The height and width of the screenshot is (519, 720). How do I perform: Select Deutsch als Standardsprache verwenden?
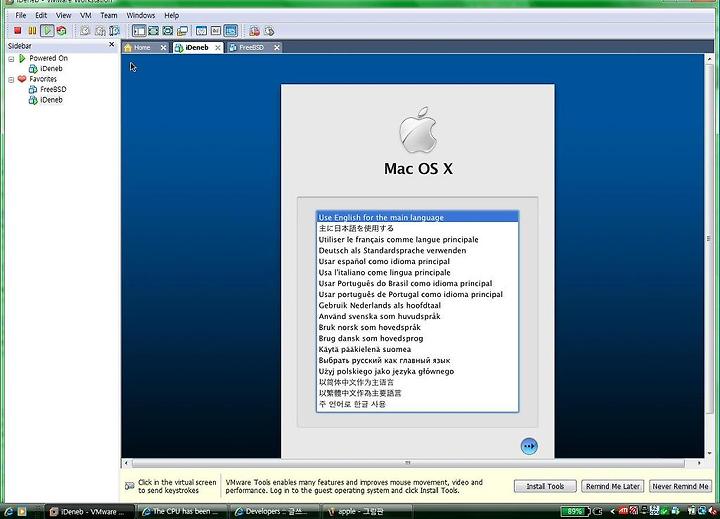pos(417,250)
